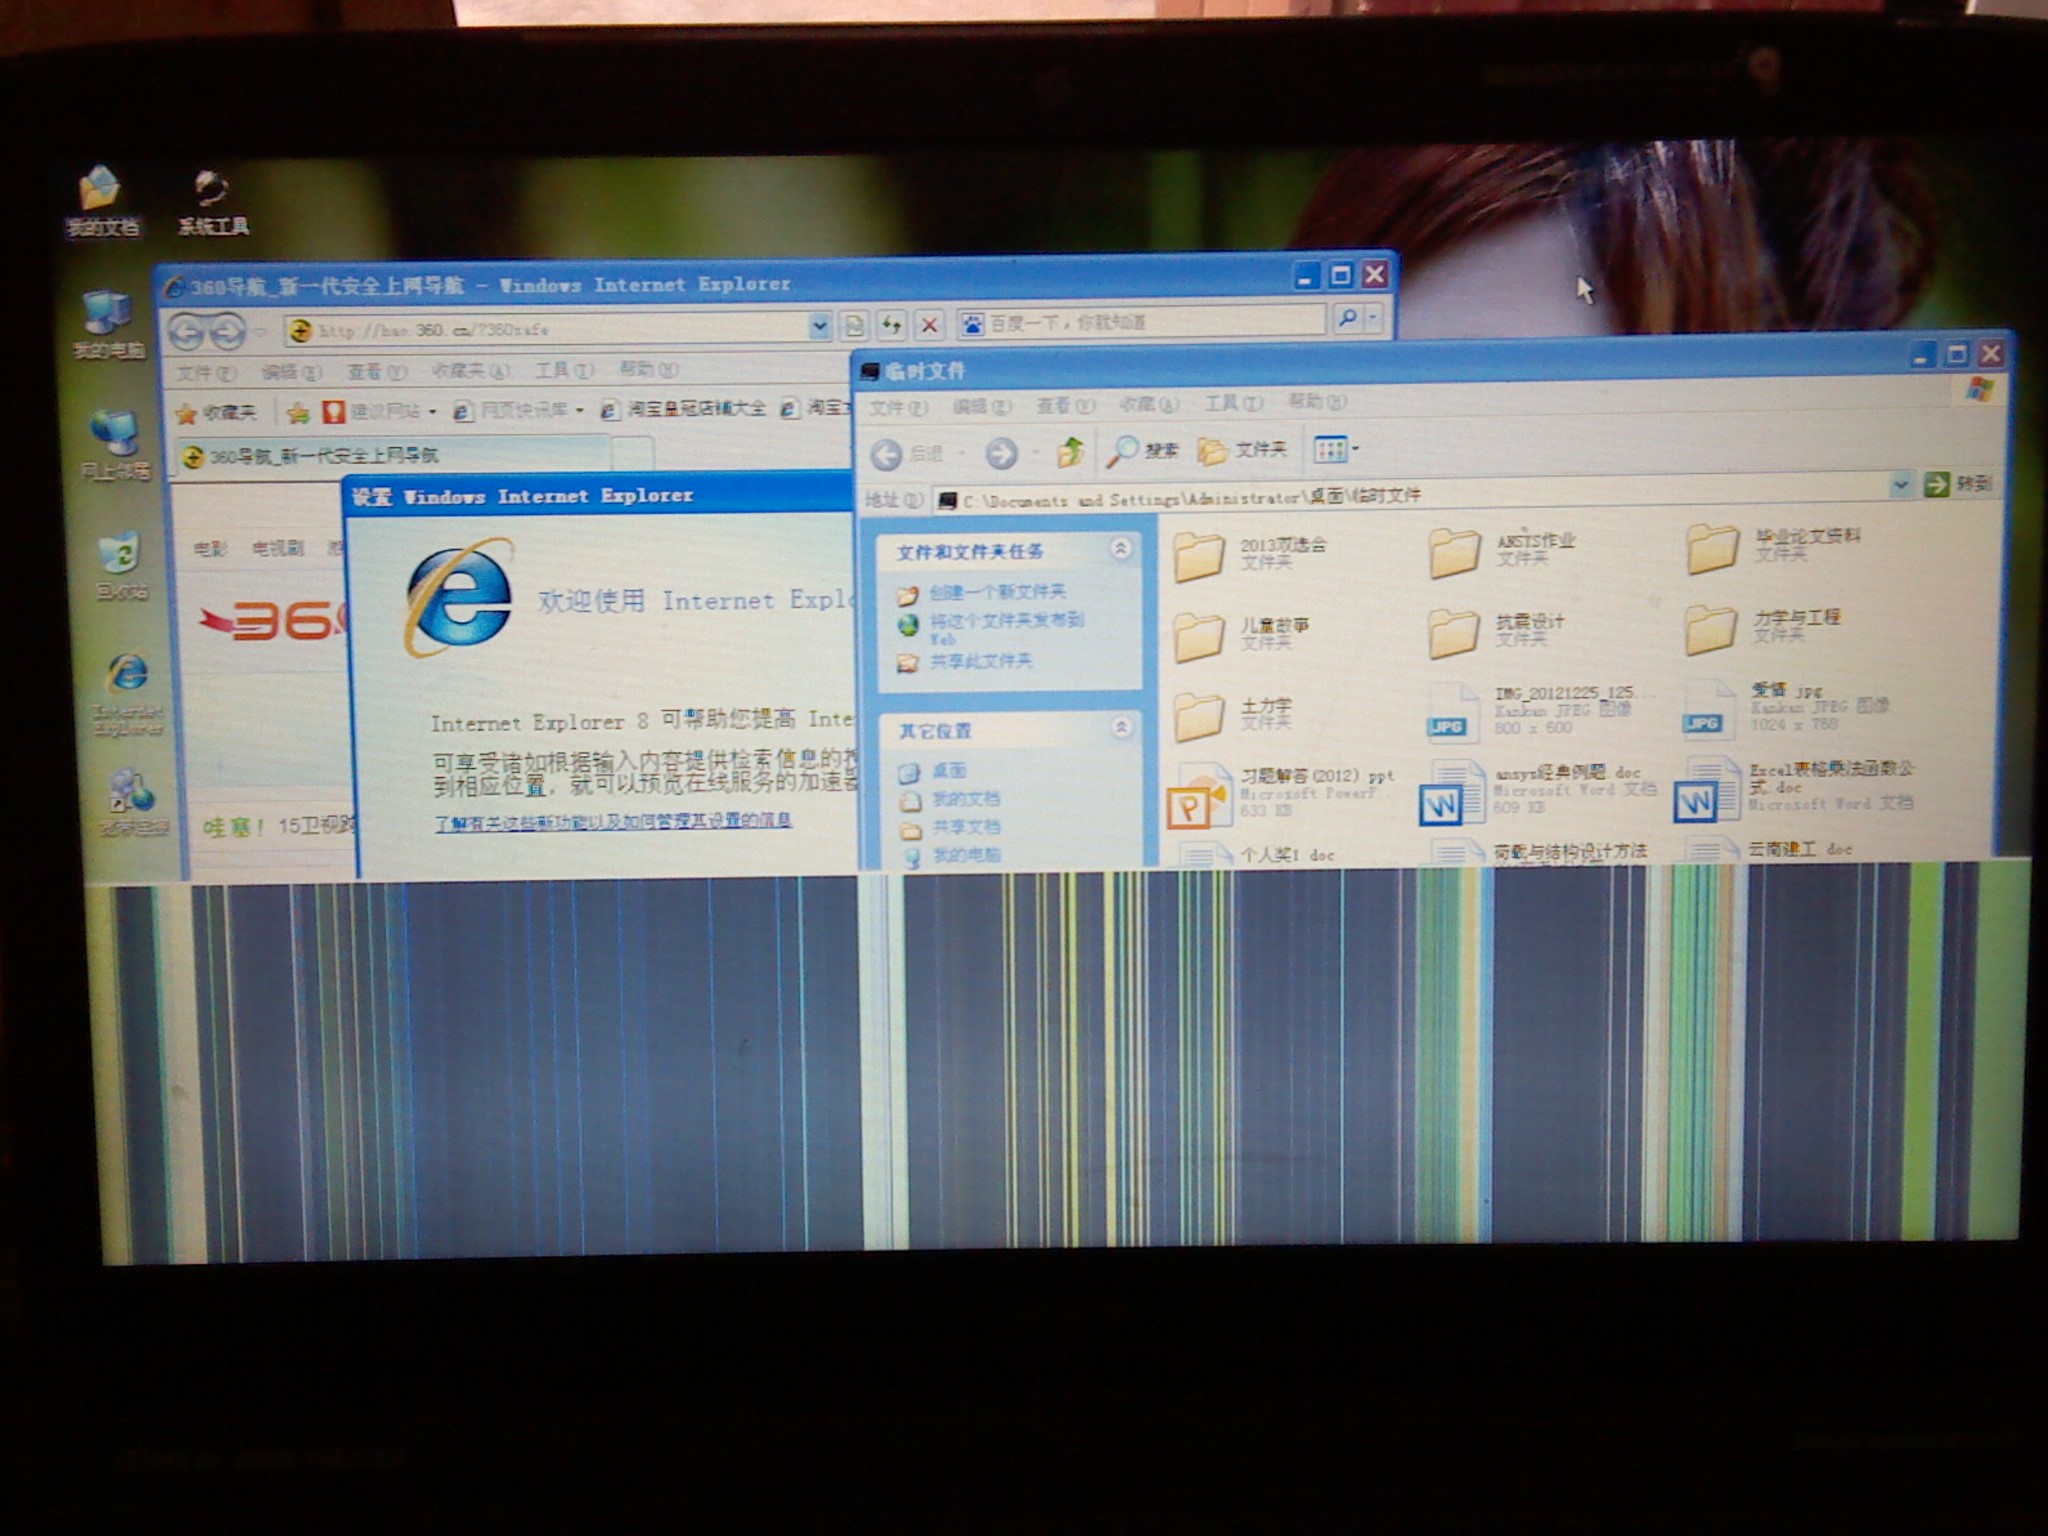Click 后退 back button in 临时文件 window

click(906, 454)
